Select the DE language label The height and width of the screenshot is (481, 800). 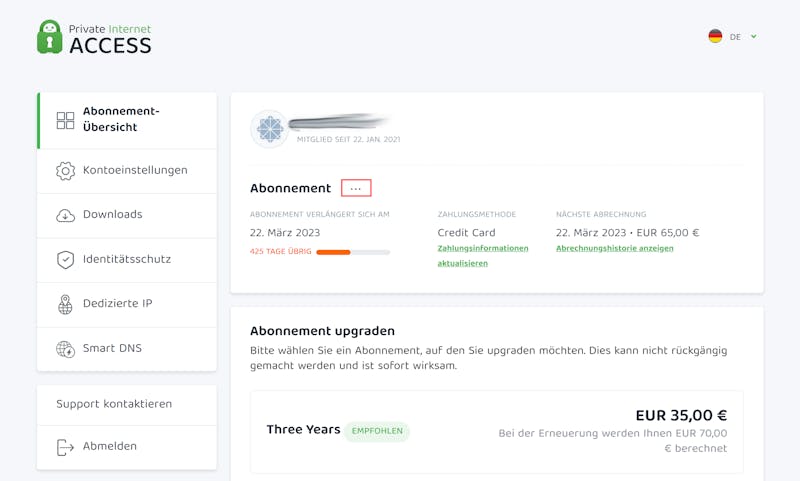[735, 37]
